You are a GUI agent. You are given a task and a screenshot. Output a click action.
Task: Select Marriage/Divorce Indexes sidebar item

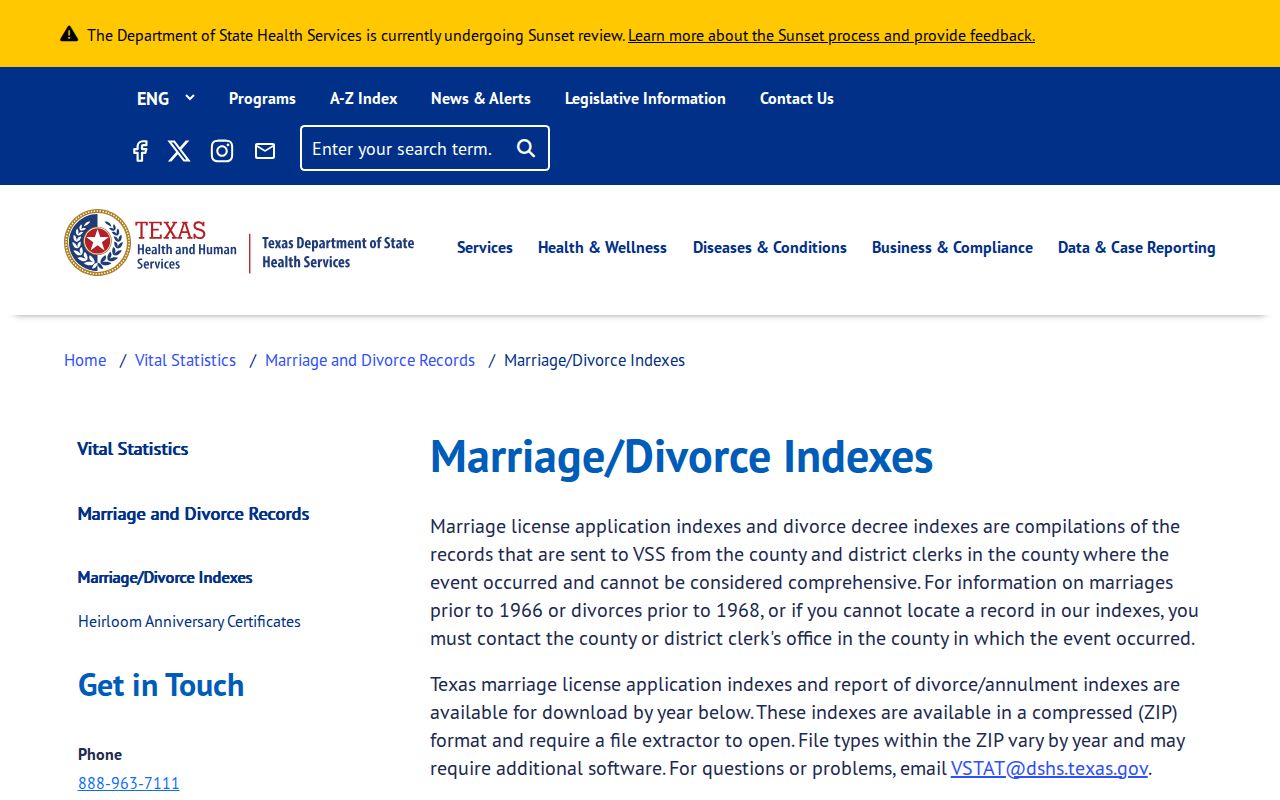pos(165,577)
